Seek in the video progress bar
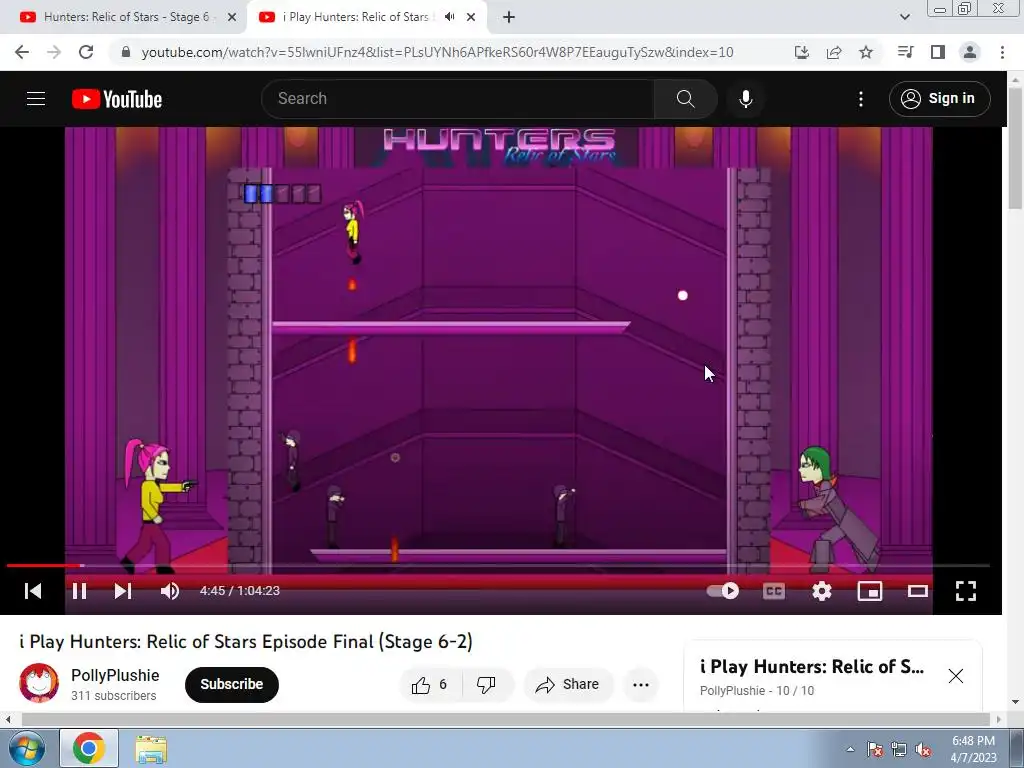The image size is (1024, 768). click(x=498, y=566)
